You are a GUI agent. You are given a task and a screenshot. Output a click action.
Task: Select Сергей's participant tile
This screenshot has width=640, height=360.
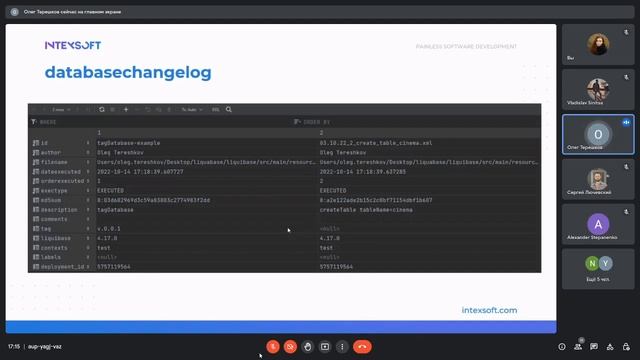pos(598,179)
